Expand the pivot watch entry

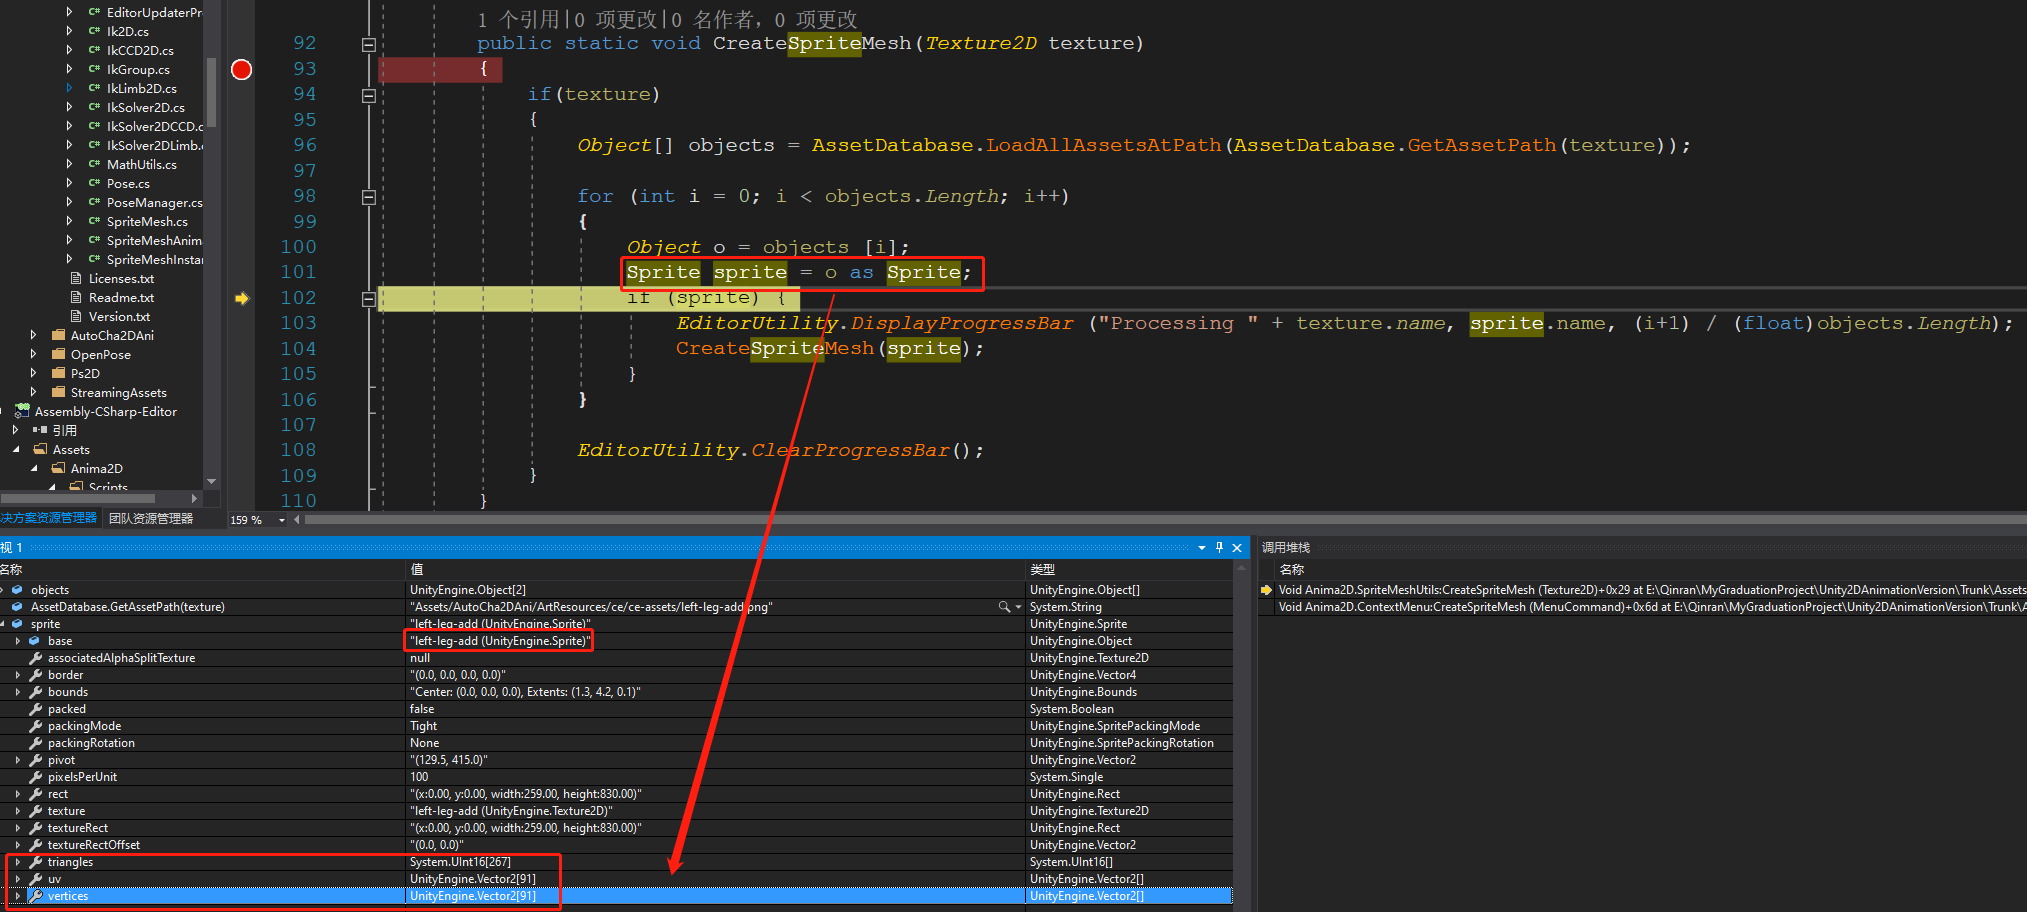pyautogui.click(x=18, y=760)
